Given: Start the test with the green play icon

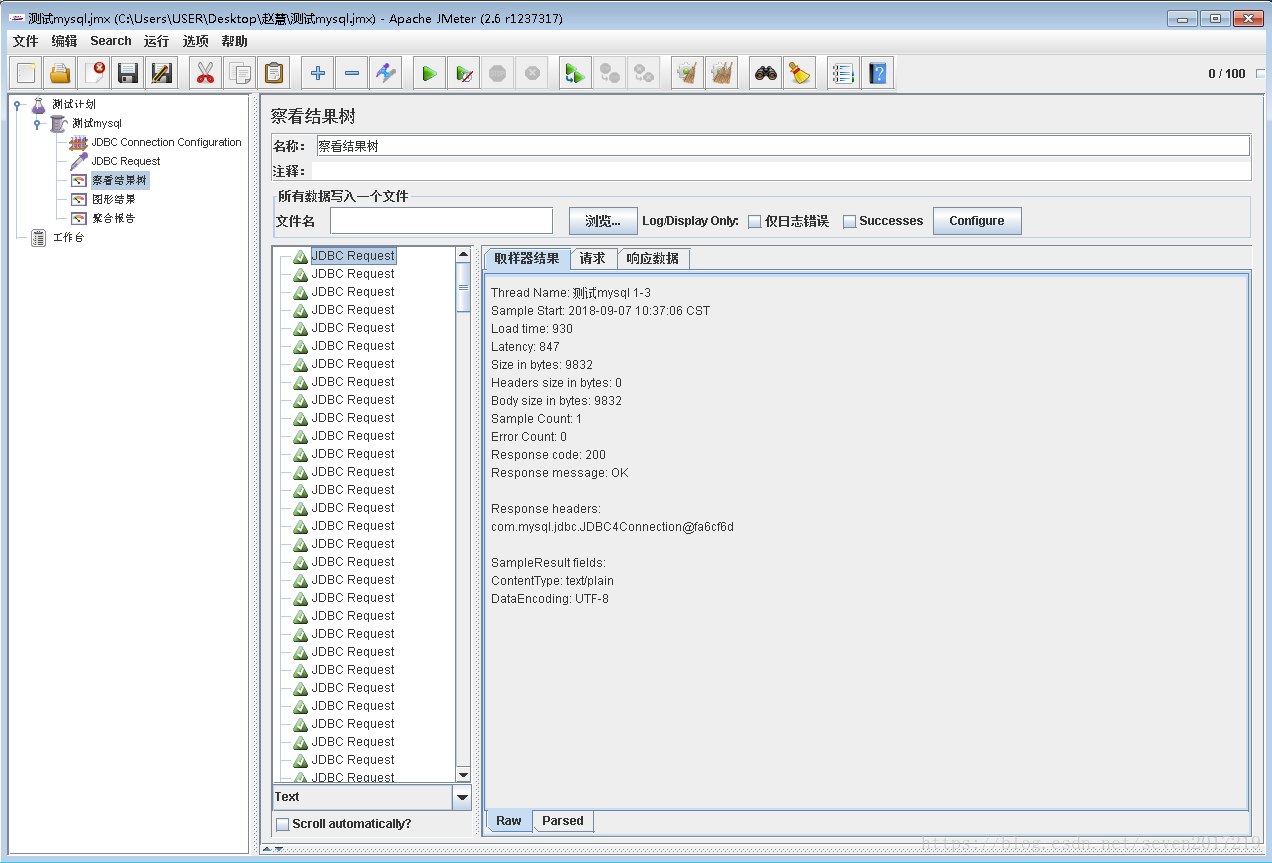Looking at the screenshot, I should click(430, 73).
